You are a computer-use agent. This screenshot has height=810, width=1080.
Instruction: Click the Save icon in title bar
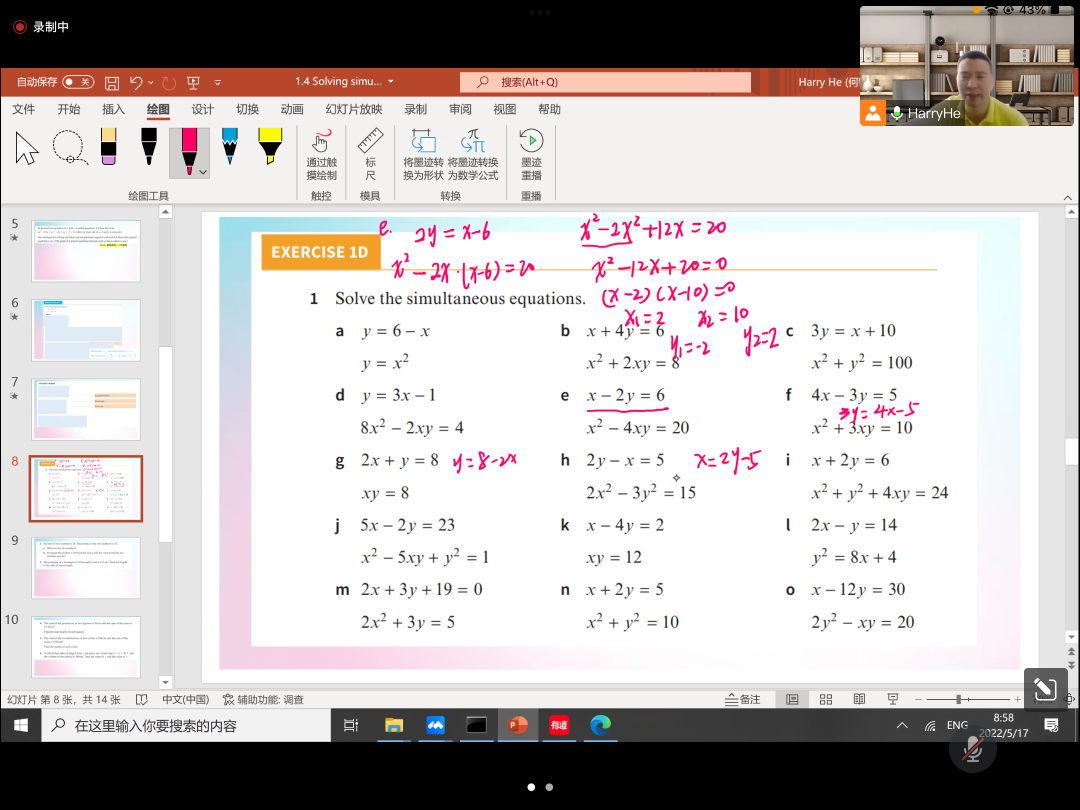pos(112,83)
